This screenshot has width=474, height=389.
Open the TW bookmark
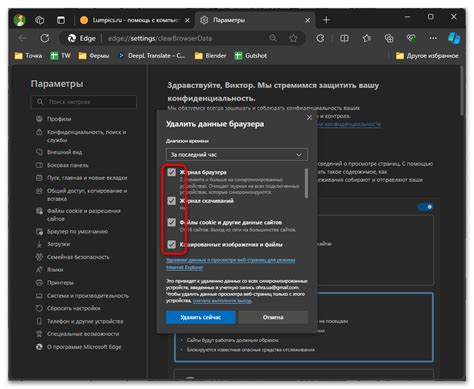tap(60, 56)
